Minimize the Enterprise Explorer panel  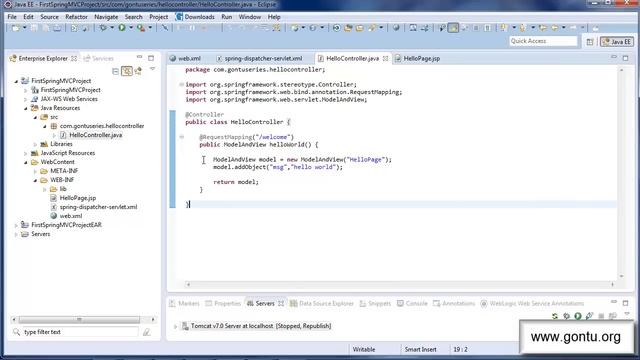(x=140, y=58)
